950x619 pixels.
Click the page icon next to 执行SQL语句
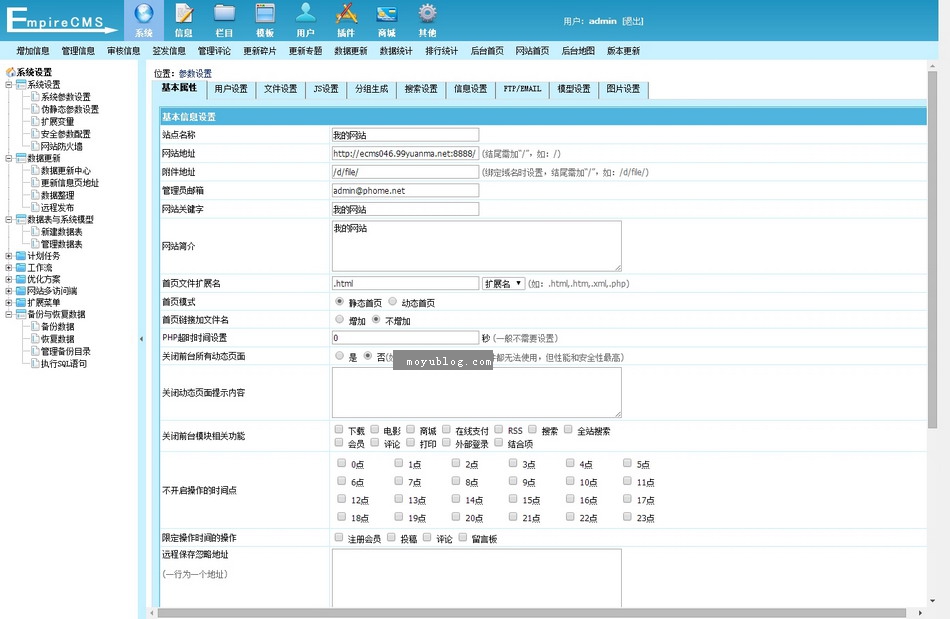point(35,363)
